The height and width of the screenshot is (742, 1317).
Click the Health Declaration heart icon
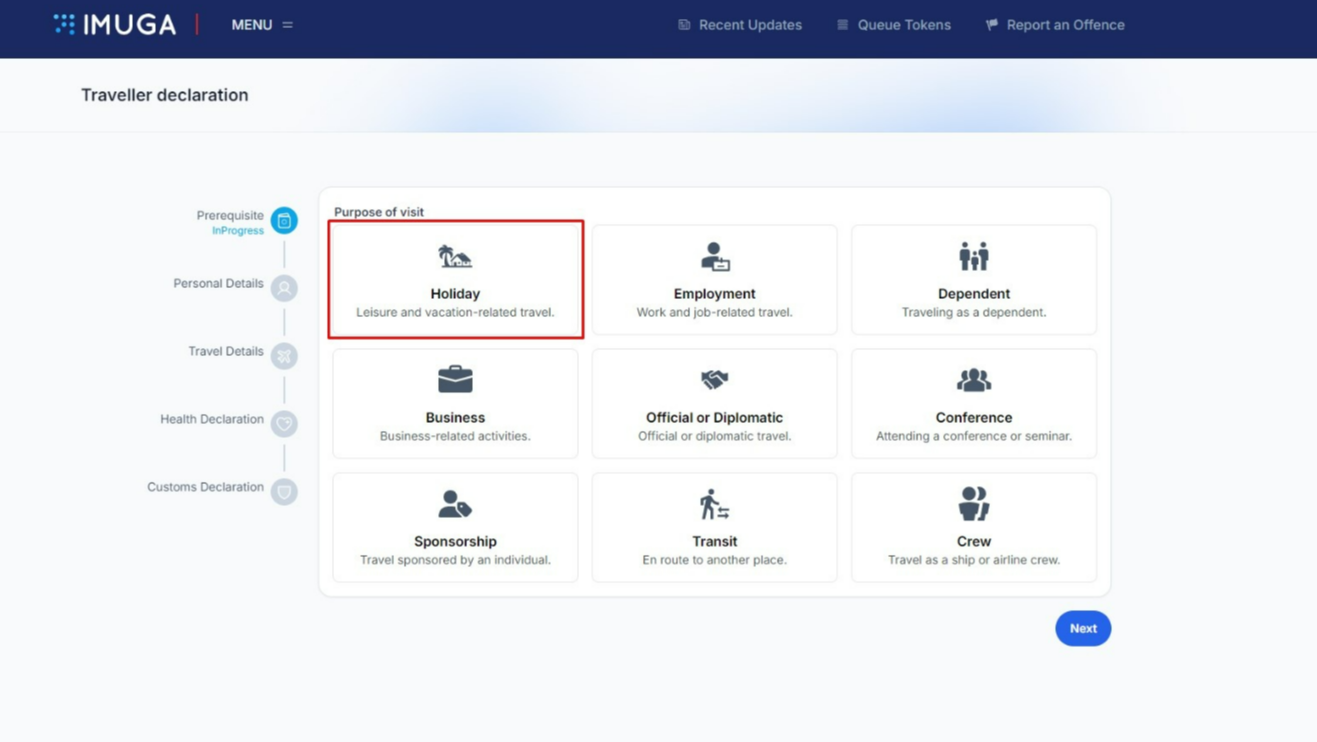tap(284, 424)
